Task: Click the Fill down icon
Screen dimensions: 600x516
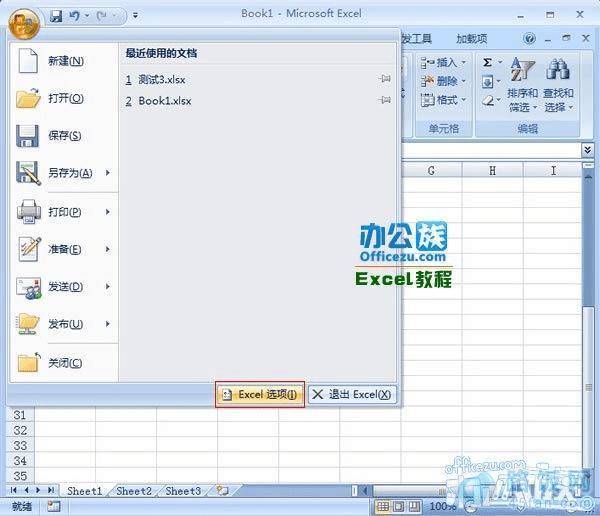Action: pyautogui.click(x=488, y=82)
